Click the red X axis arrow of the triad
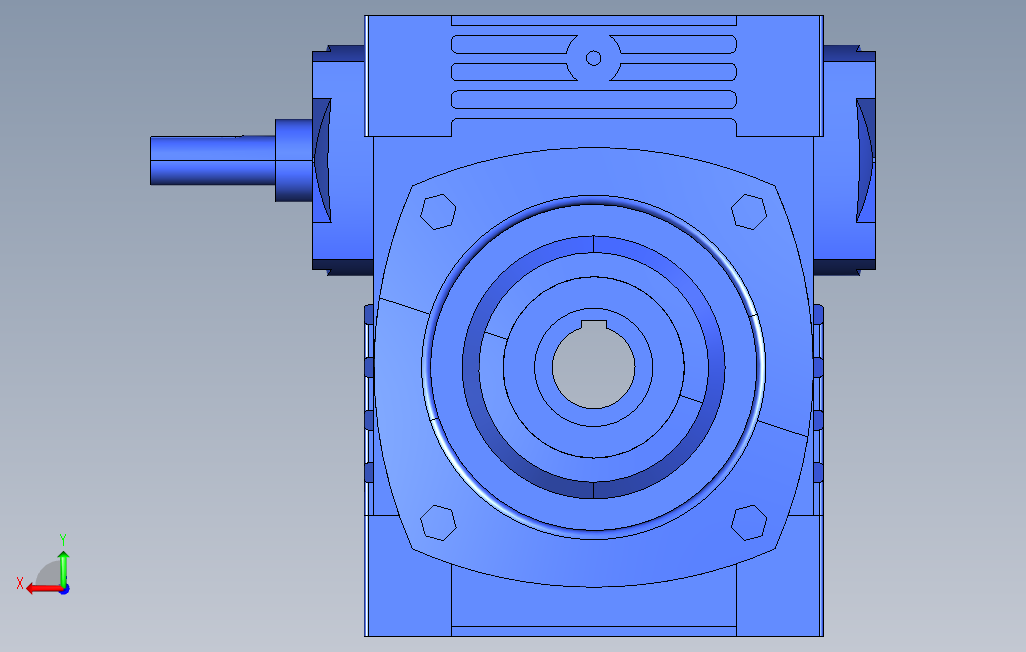1026x652 pixels. [43, 589]
